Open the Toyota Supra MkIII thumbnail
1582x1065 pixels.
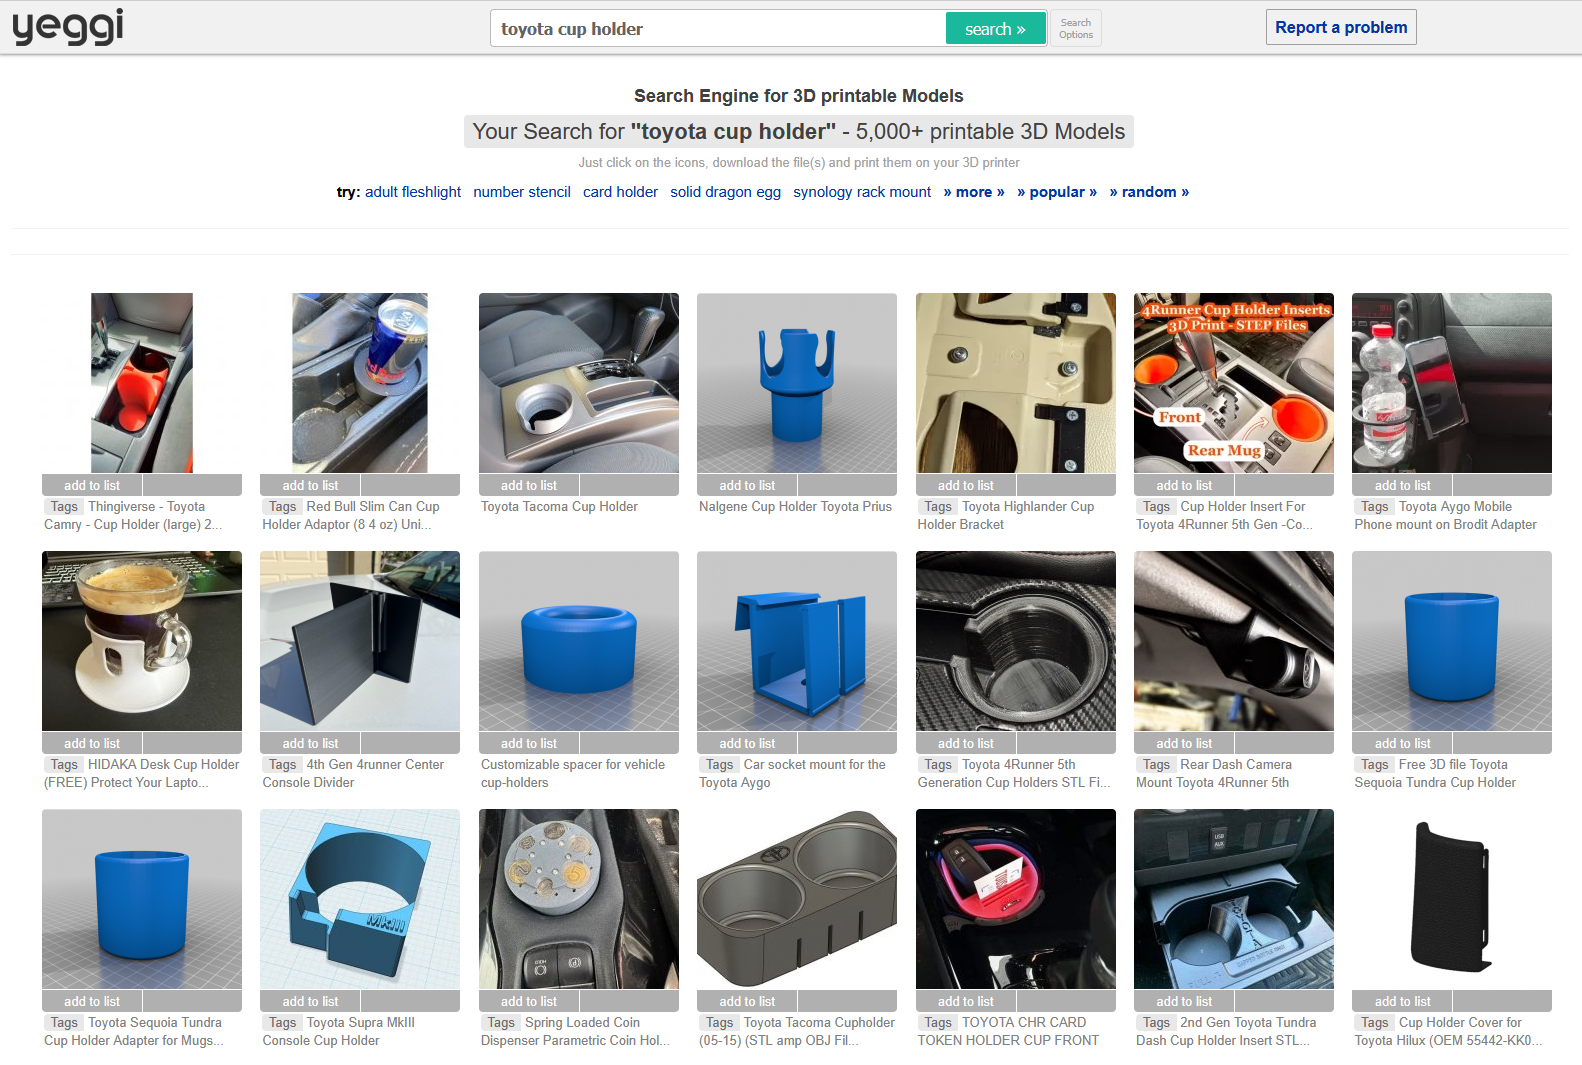(360, 899)
